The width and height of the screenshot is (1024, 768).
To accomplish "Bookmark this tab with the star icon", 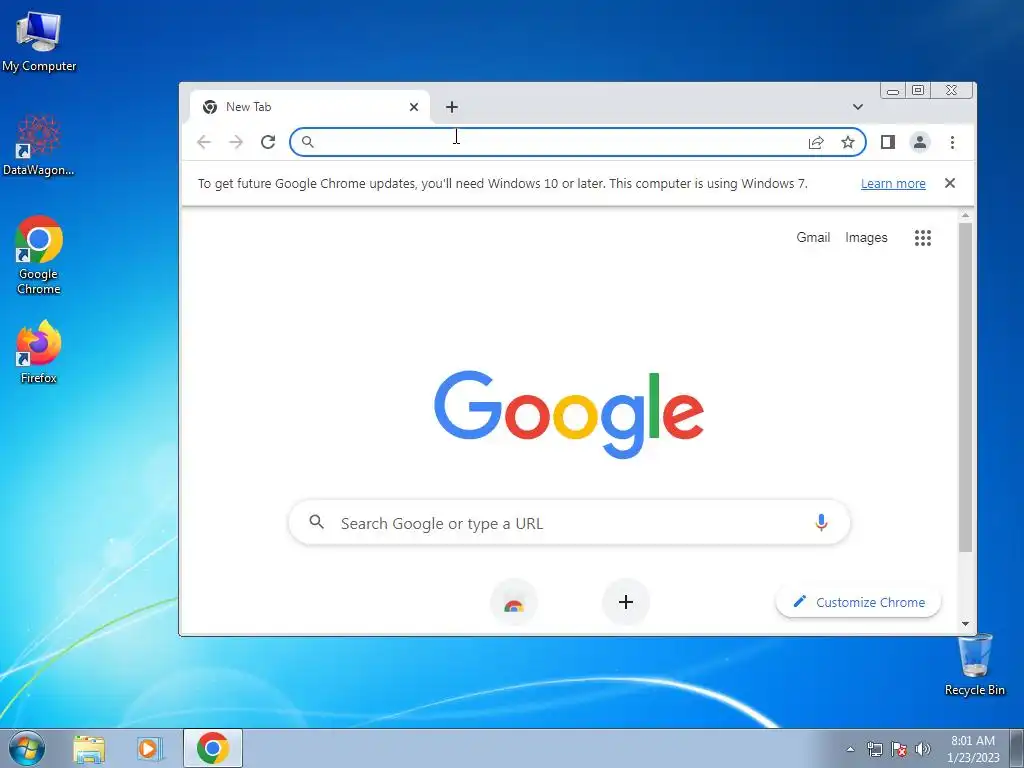I will [848, 142].
